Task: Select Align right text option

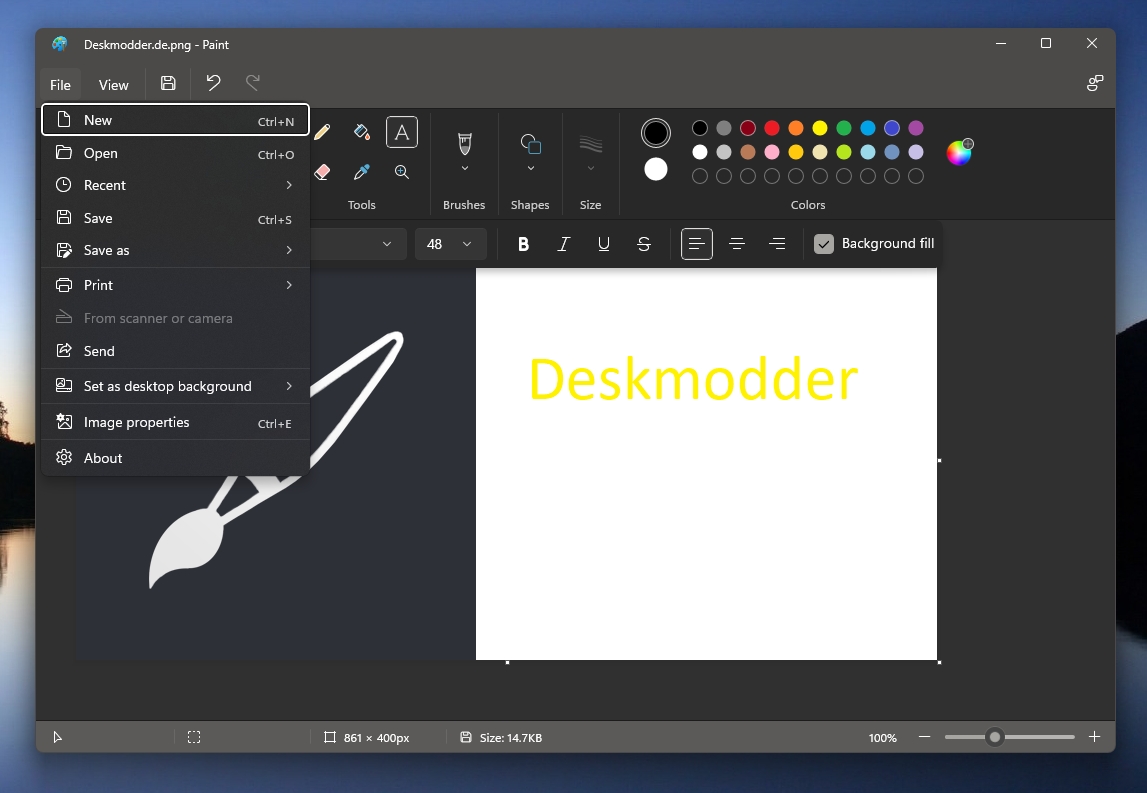Action: click(777, 244)
